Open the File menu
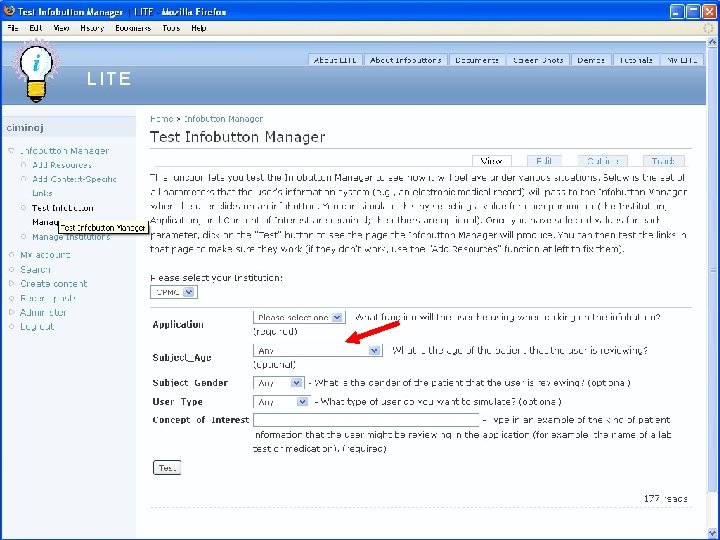 13,28
